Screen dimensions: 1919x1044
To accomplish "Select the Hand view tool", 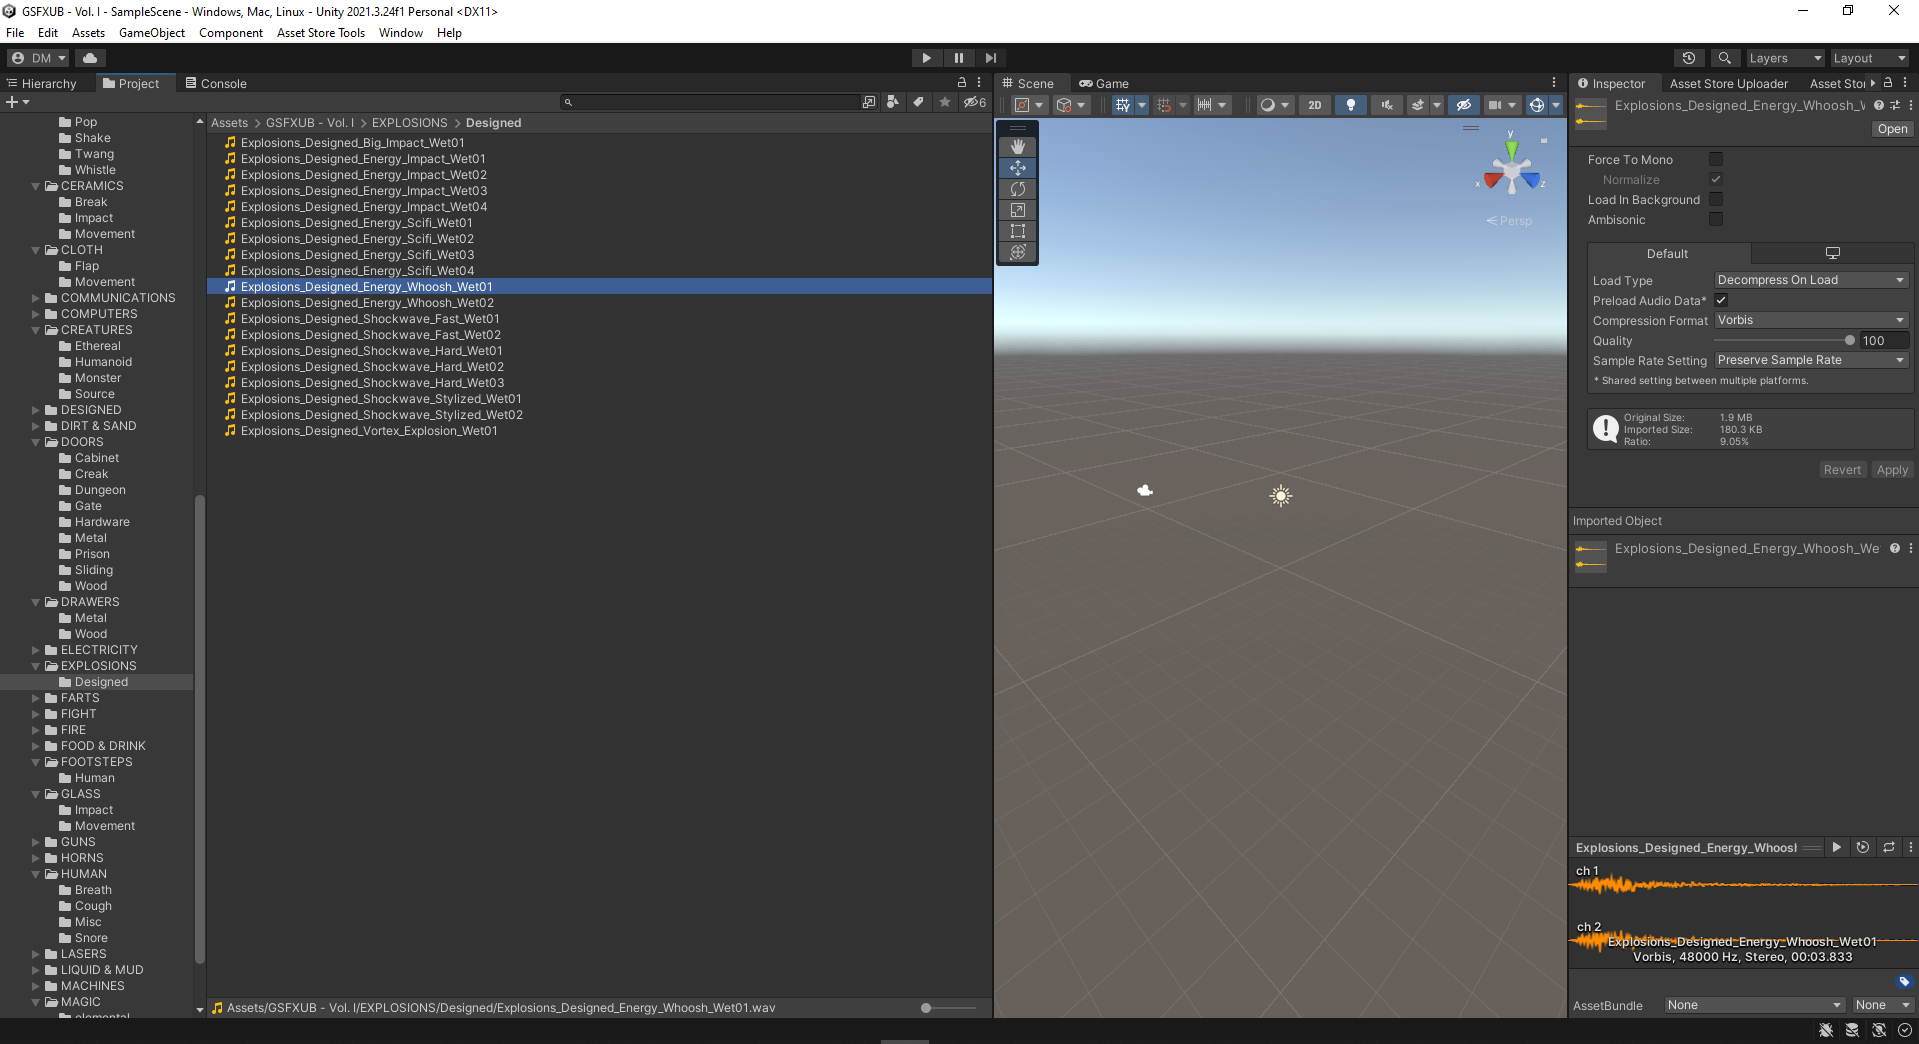I will pos(1018,147).
